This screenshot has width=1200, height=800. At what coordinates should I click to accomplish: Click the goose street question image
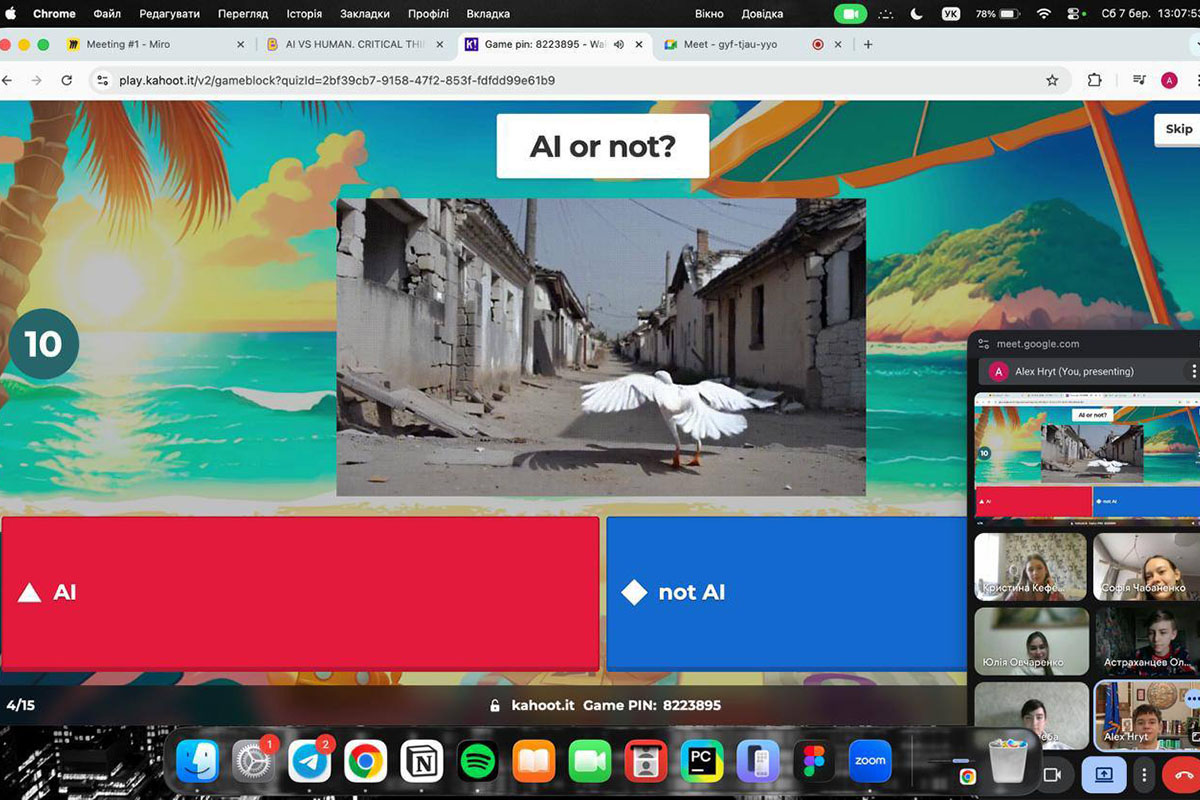coord(601,347)
